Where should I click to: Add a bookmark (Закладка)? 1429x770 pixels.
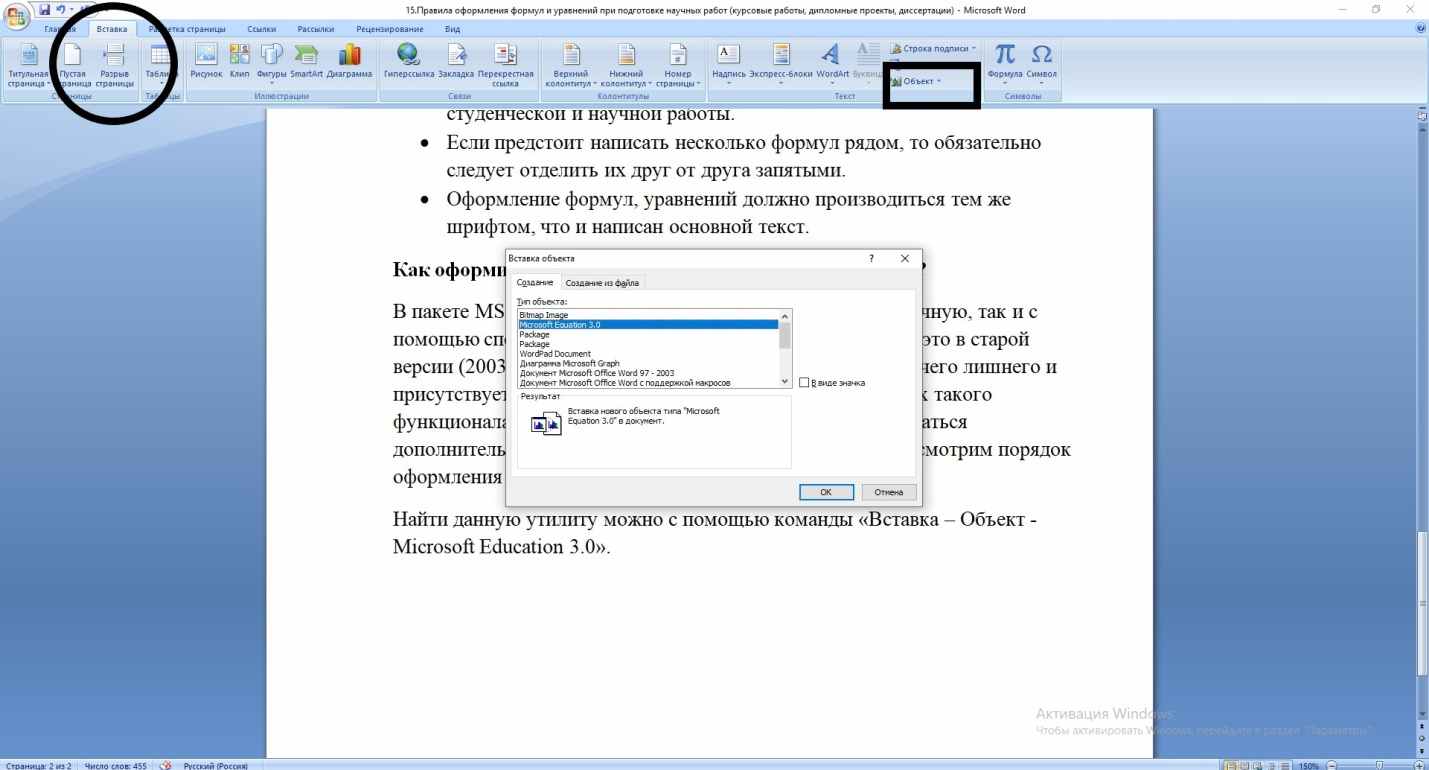[456, 62]
